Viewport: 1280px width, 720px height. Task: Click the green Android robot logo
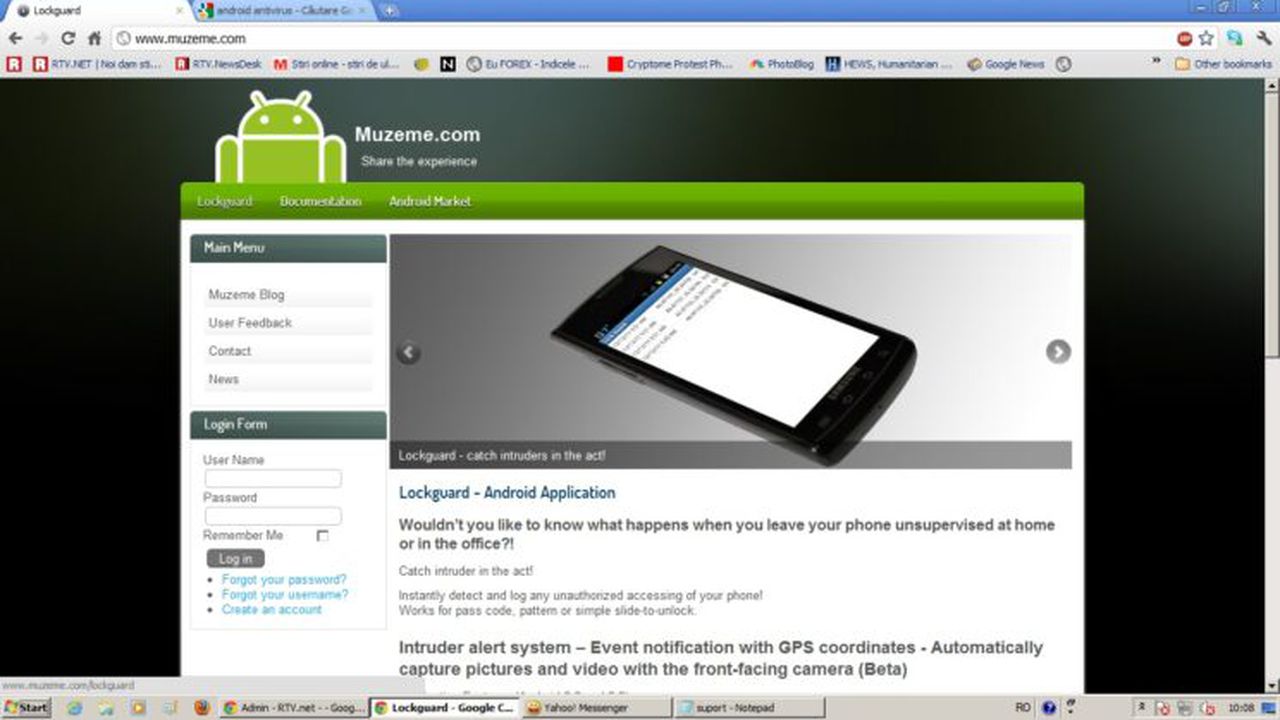pyautogui.click(x=280, y=137)
